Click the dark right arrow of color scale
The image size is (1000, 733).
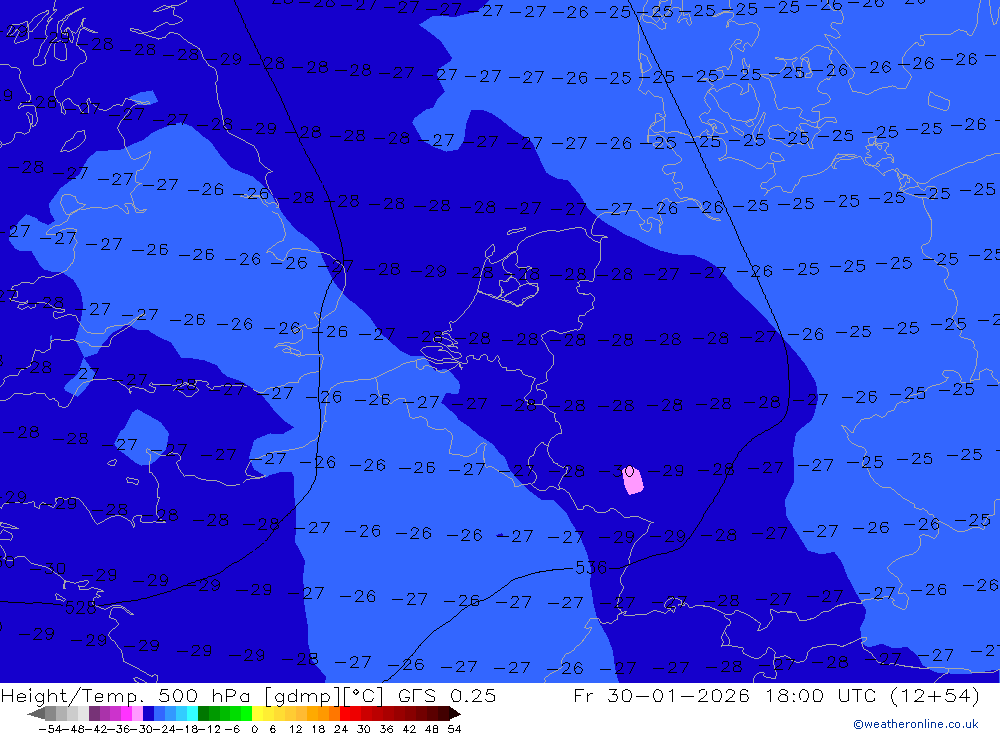tap(455, 714)
